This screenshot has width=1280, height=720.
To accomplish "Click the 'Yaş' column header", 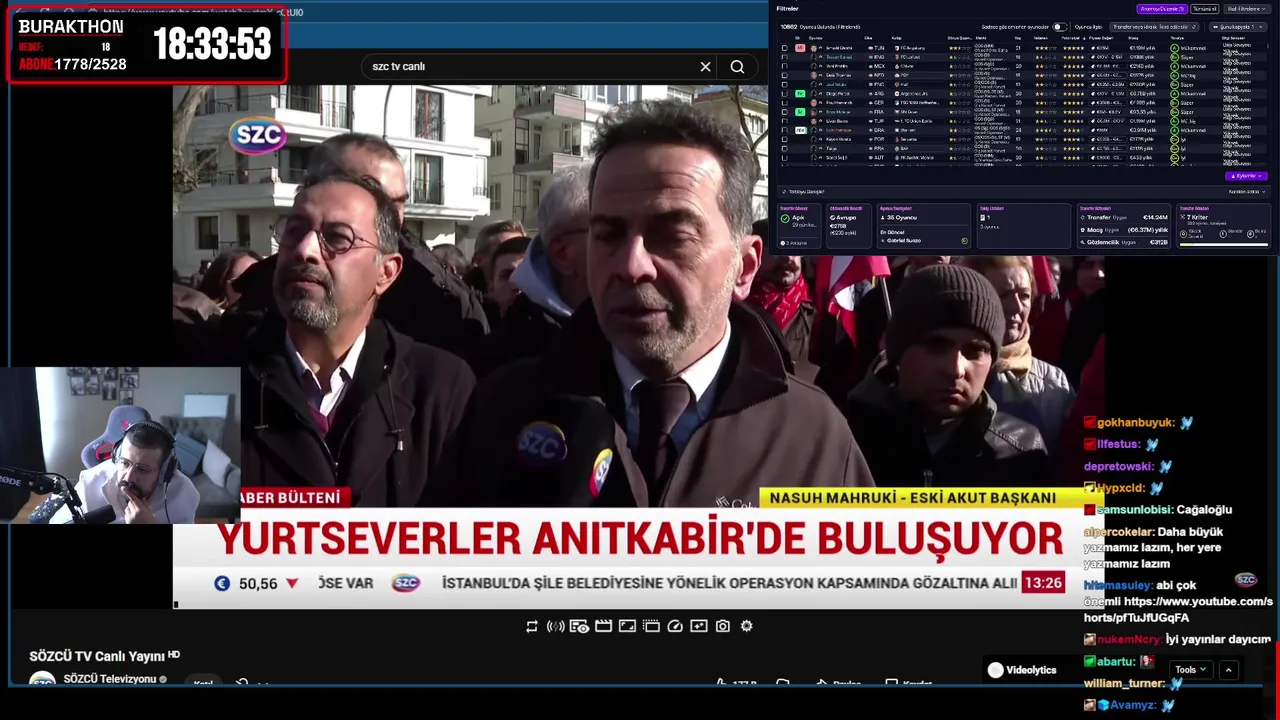I will [1018, 38].
